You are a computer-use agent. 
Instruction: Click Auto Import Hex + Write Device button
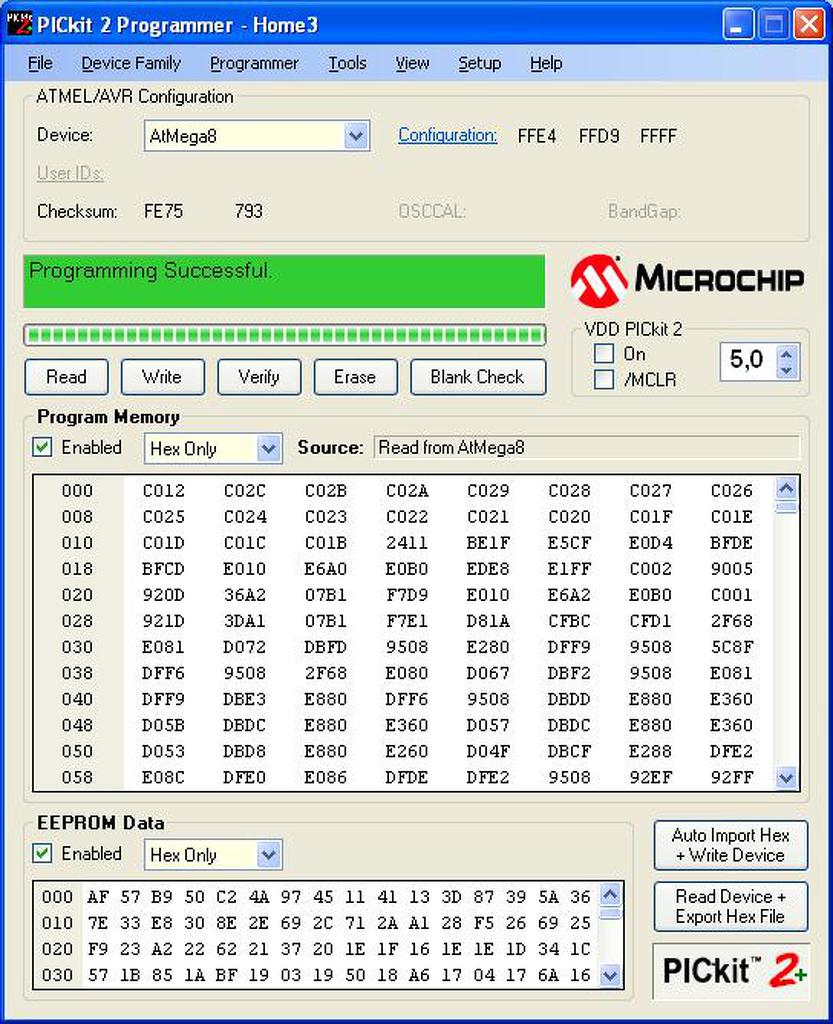pos(731,846)
